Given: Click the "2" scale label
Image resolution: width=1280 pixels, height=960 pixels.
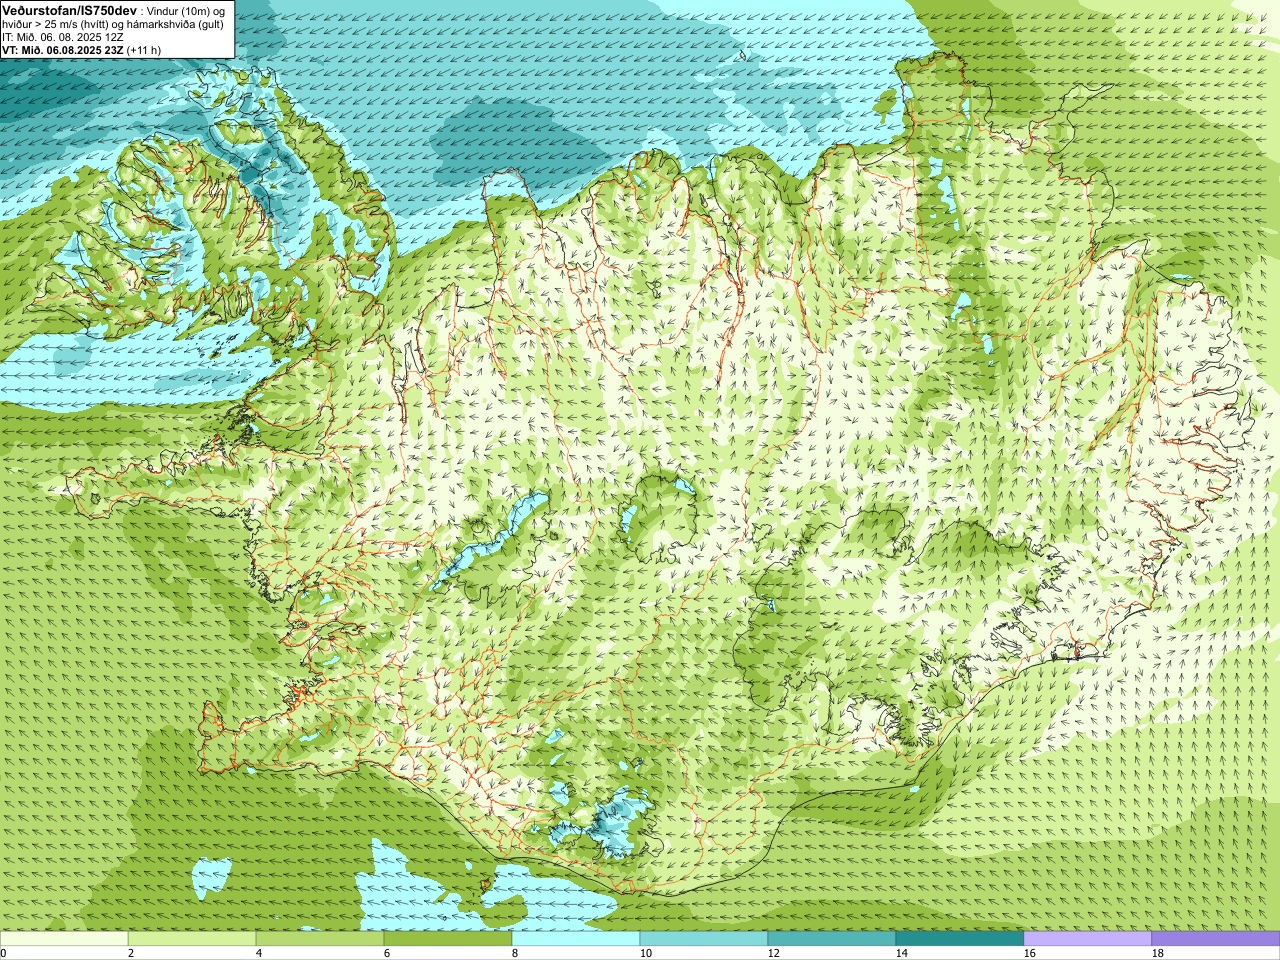Looking at the screenshot, I should tap(131, 953).
